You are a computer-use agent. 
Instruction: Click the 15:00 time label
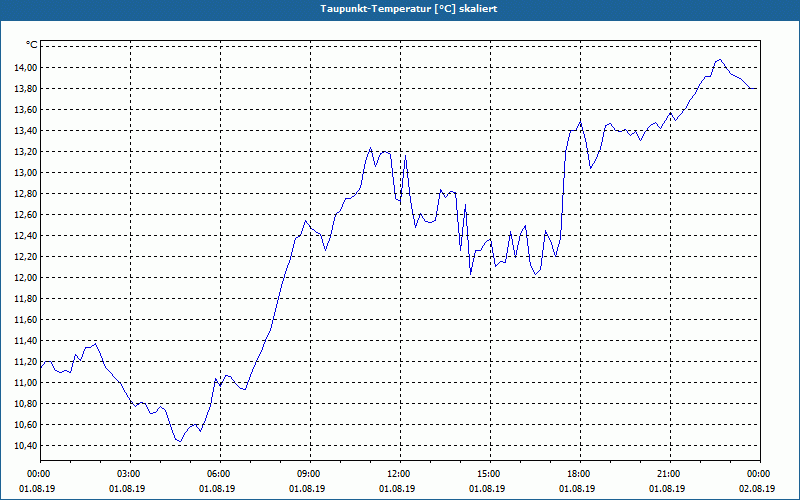pos(491,474)
